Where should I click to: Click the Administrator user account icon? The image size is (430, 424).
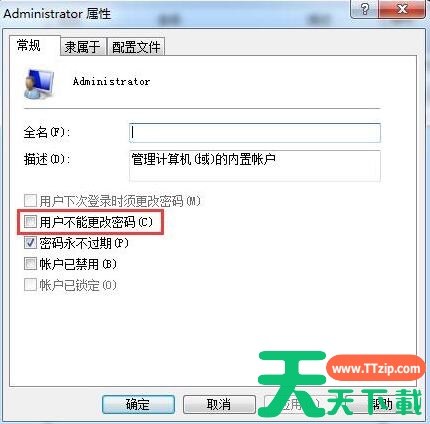click(x=39, y=84)
